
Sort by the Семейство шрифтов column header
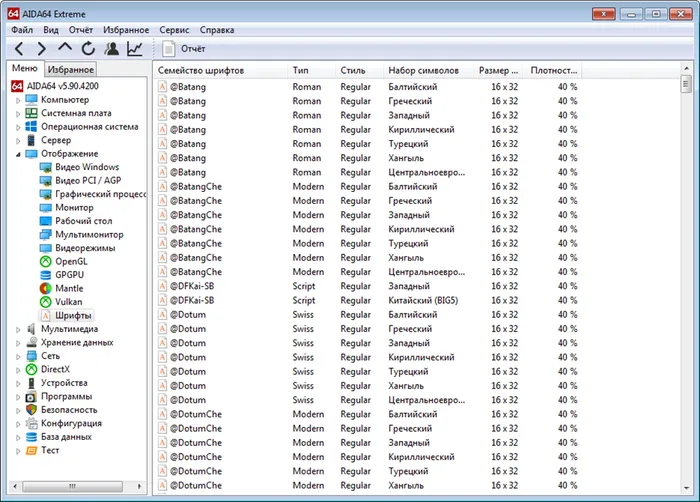221,71
